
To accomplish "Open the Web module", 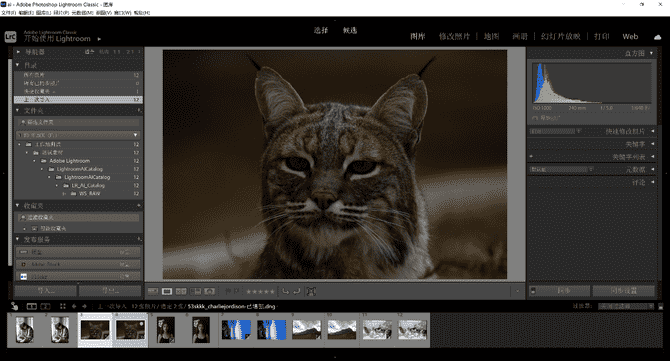I will click(630, 37).
